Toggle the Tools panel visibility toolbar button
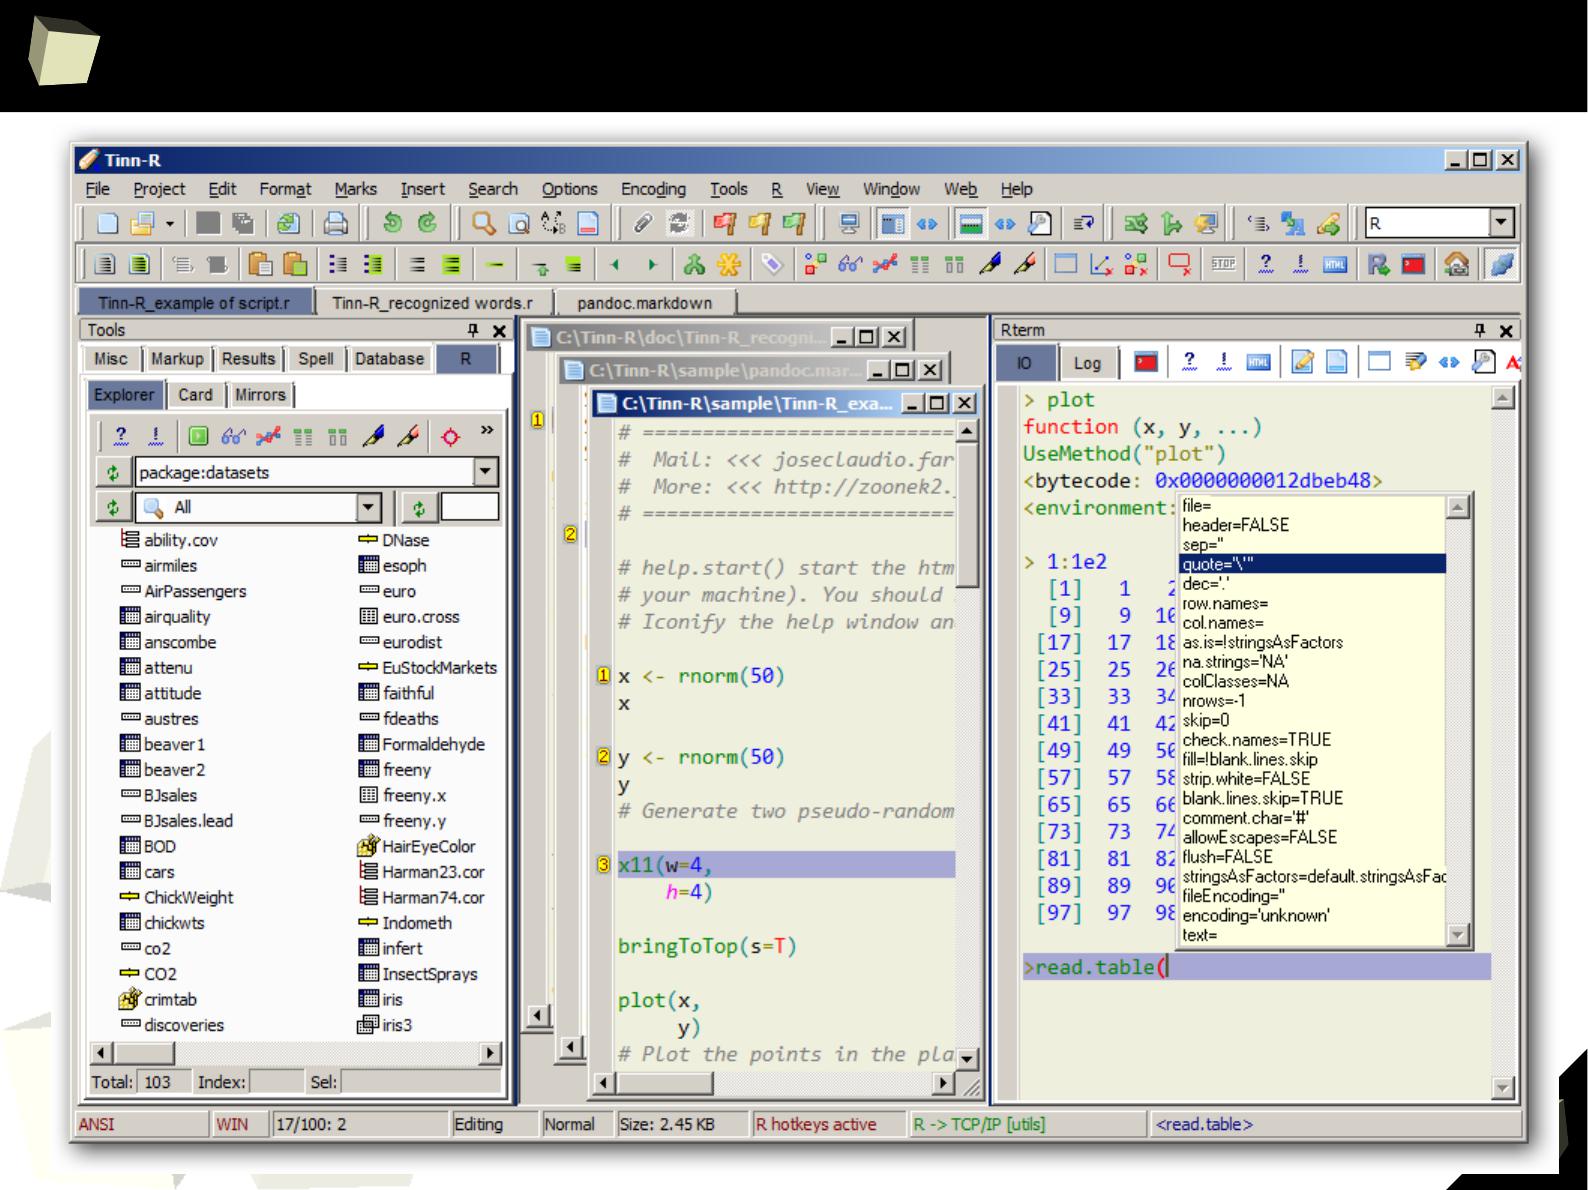Screen dimensions: 1588x1190 pos(891,224)
